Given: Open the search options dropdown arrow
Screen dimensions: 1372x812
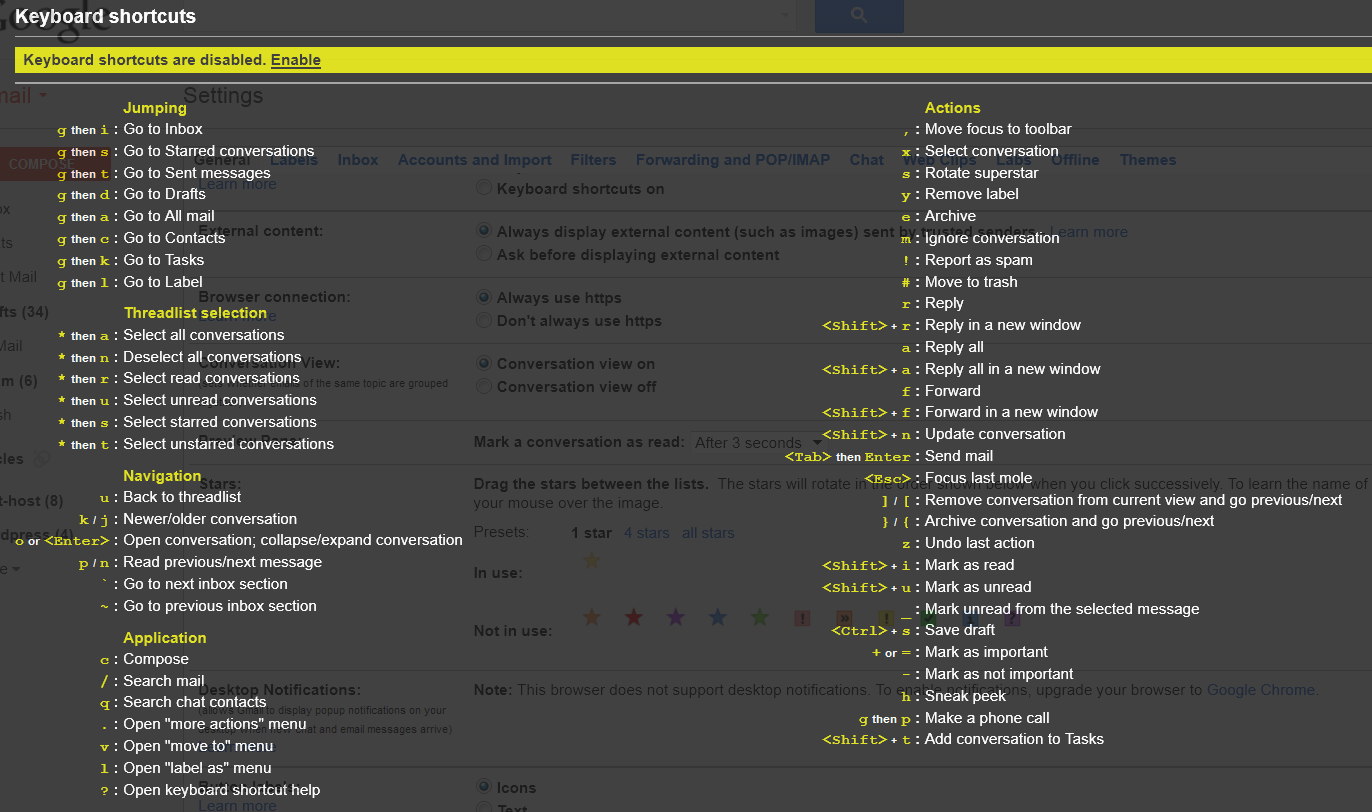Looking at the screenshot, I should point(783,15).
